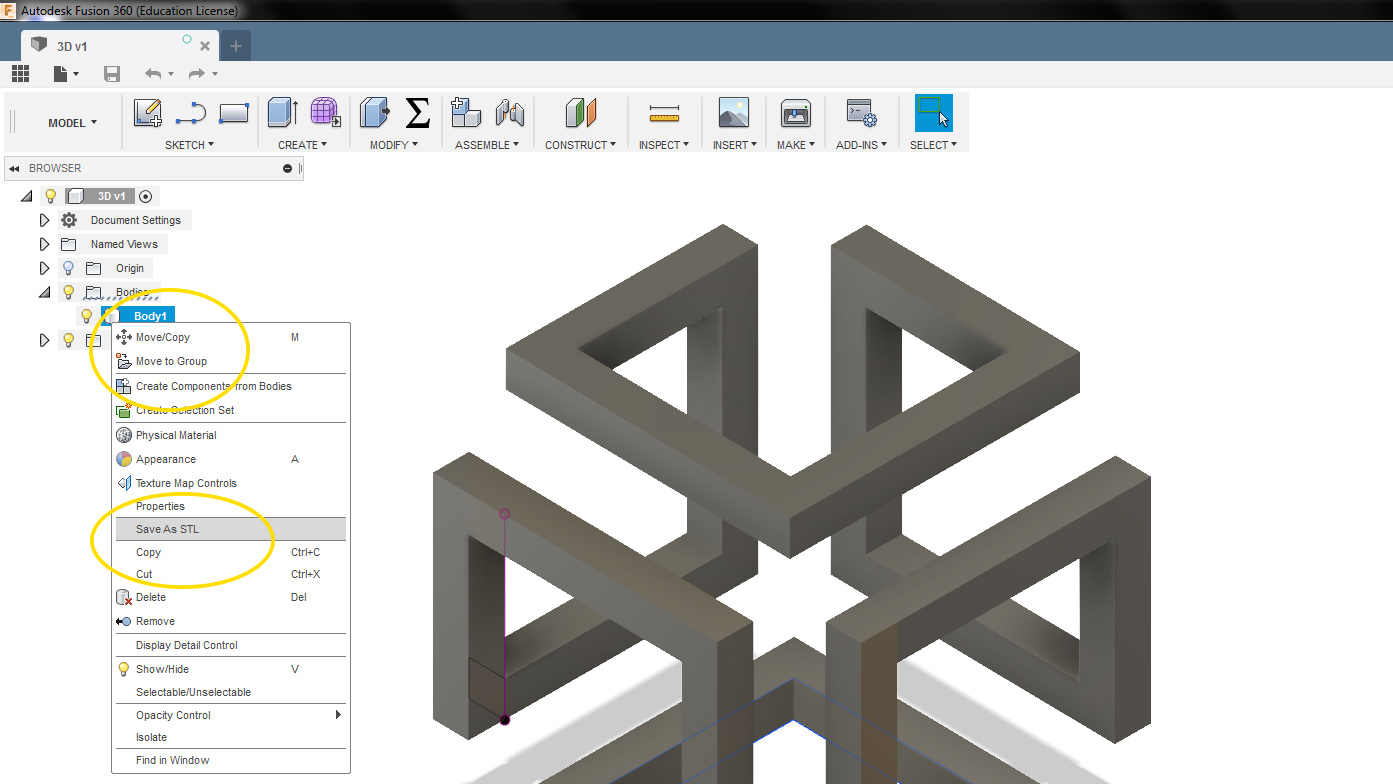Choose Cut from the context menu

[230, 574]
